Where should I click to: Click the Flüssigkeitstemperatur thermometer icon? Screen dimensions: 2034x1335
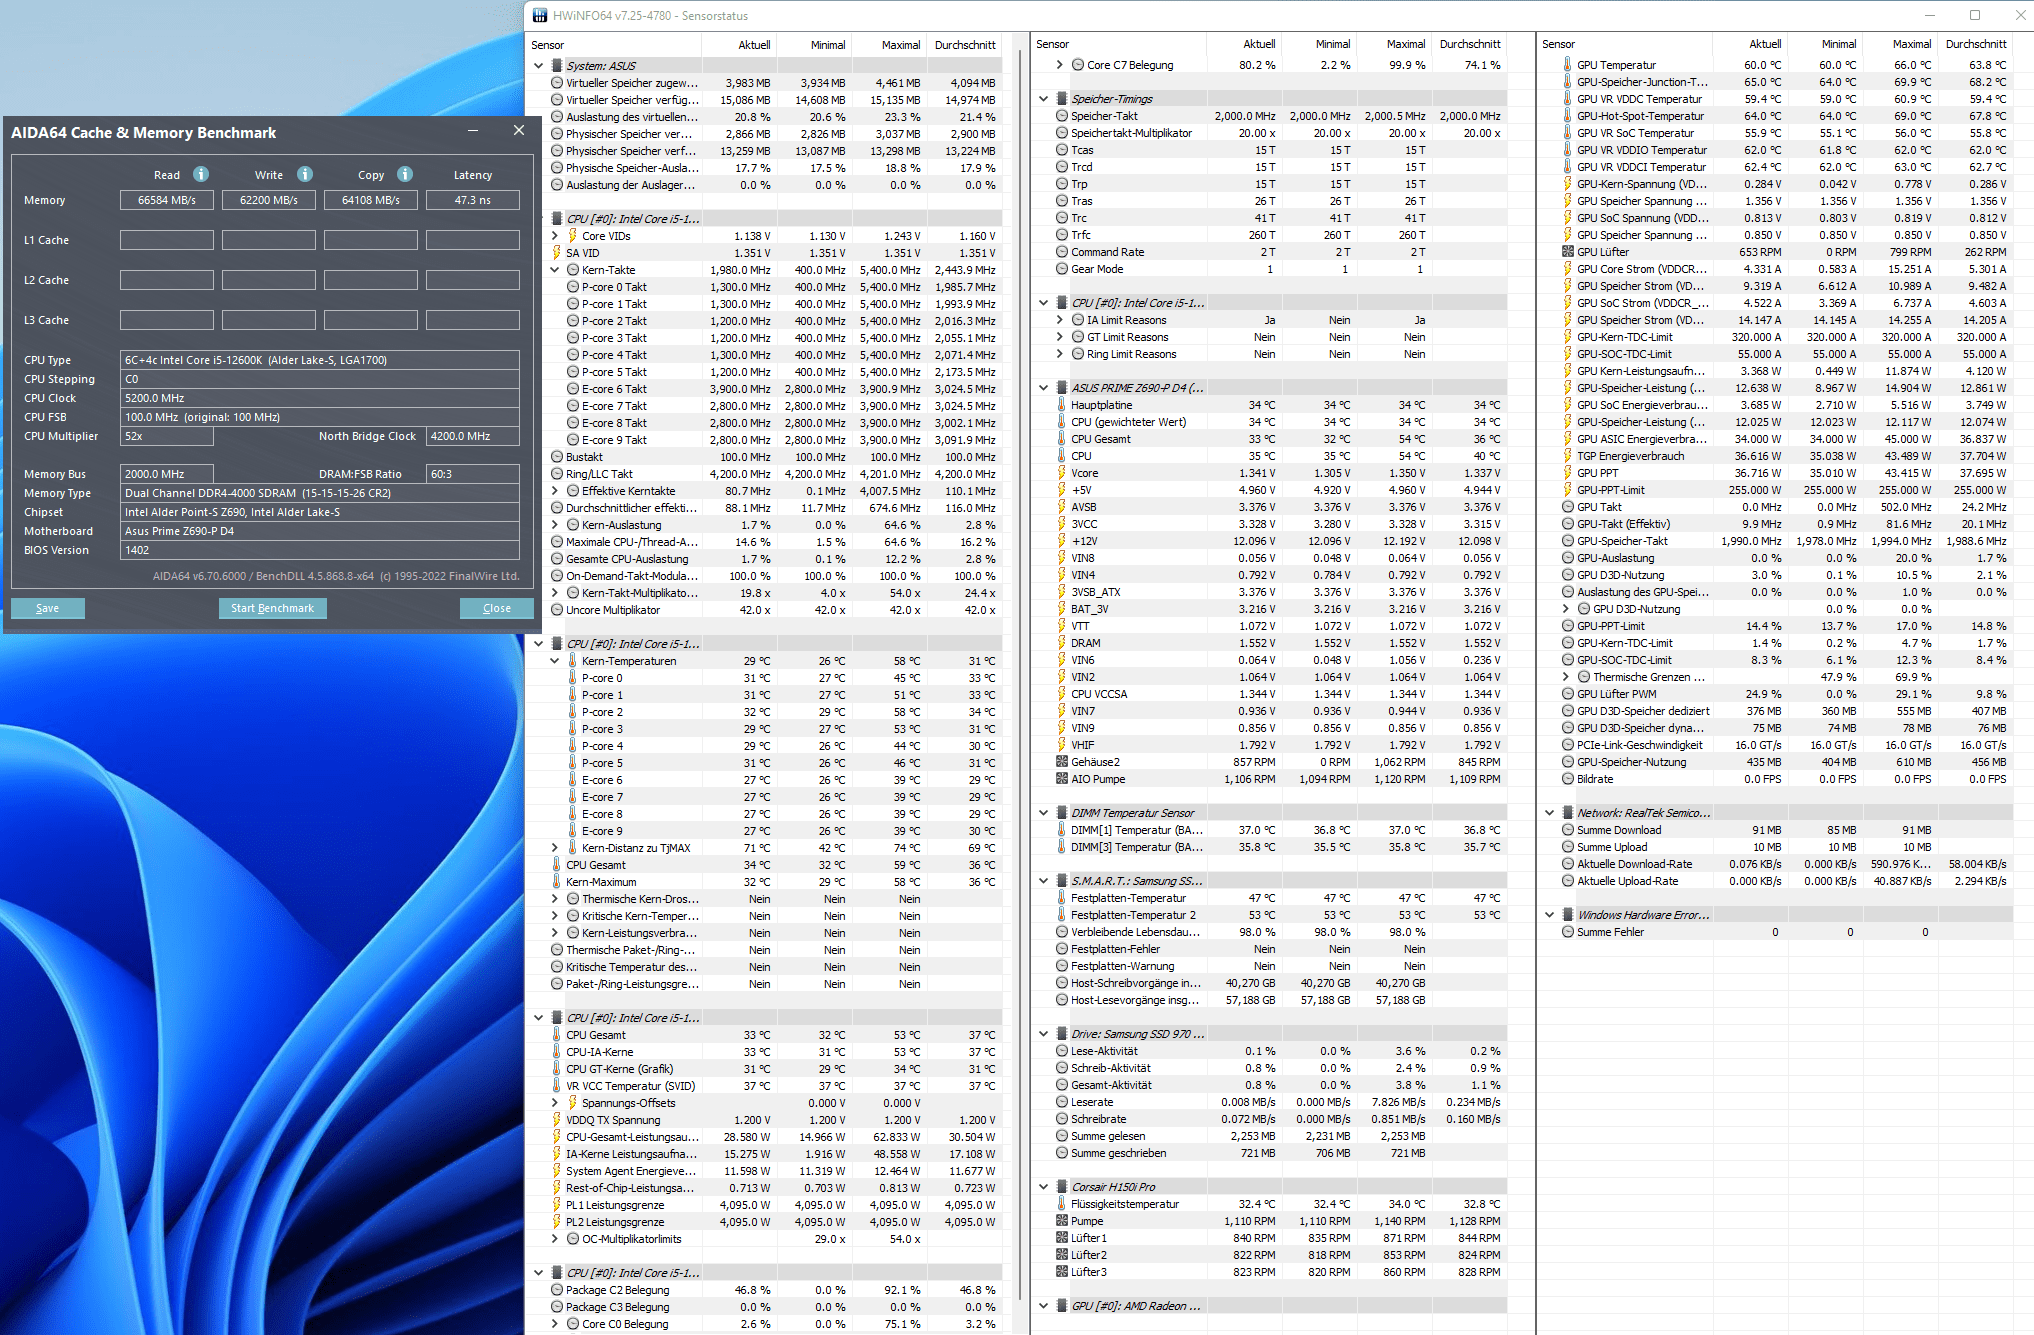[x=1062, y=1204]
